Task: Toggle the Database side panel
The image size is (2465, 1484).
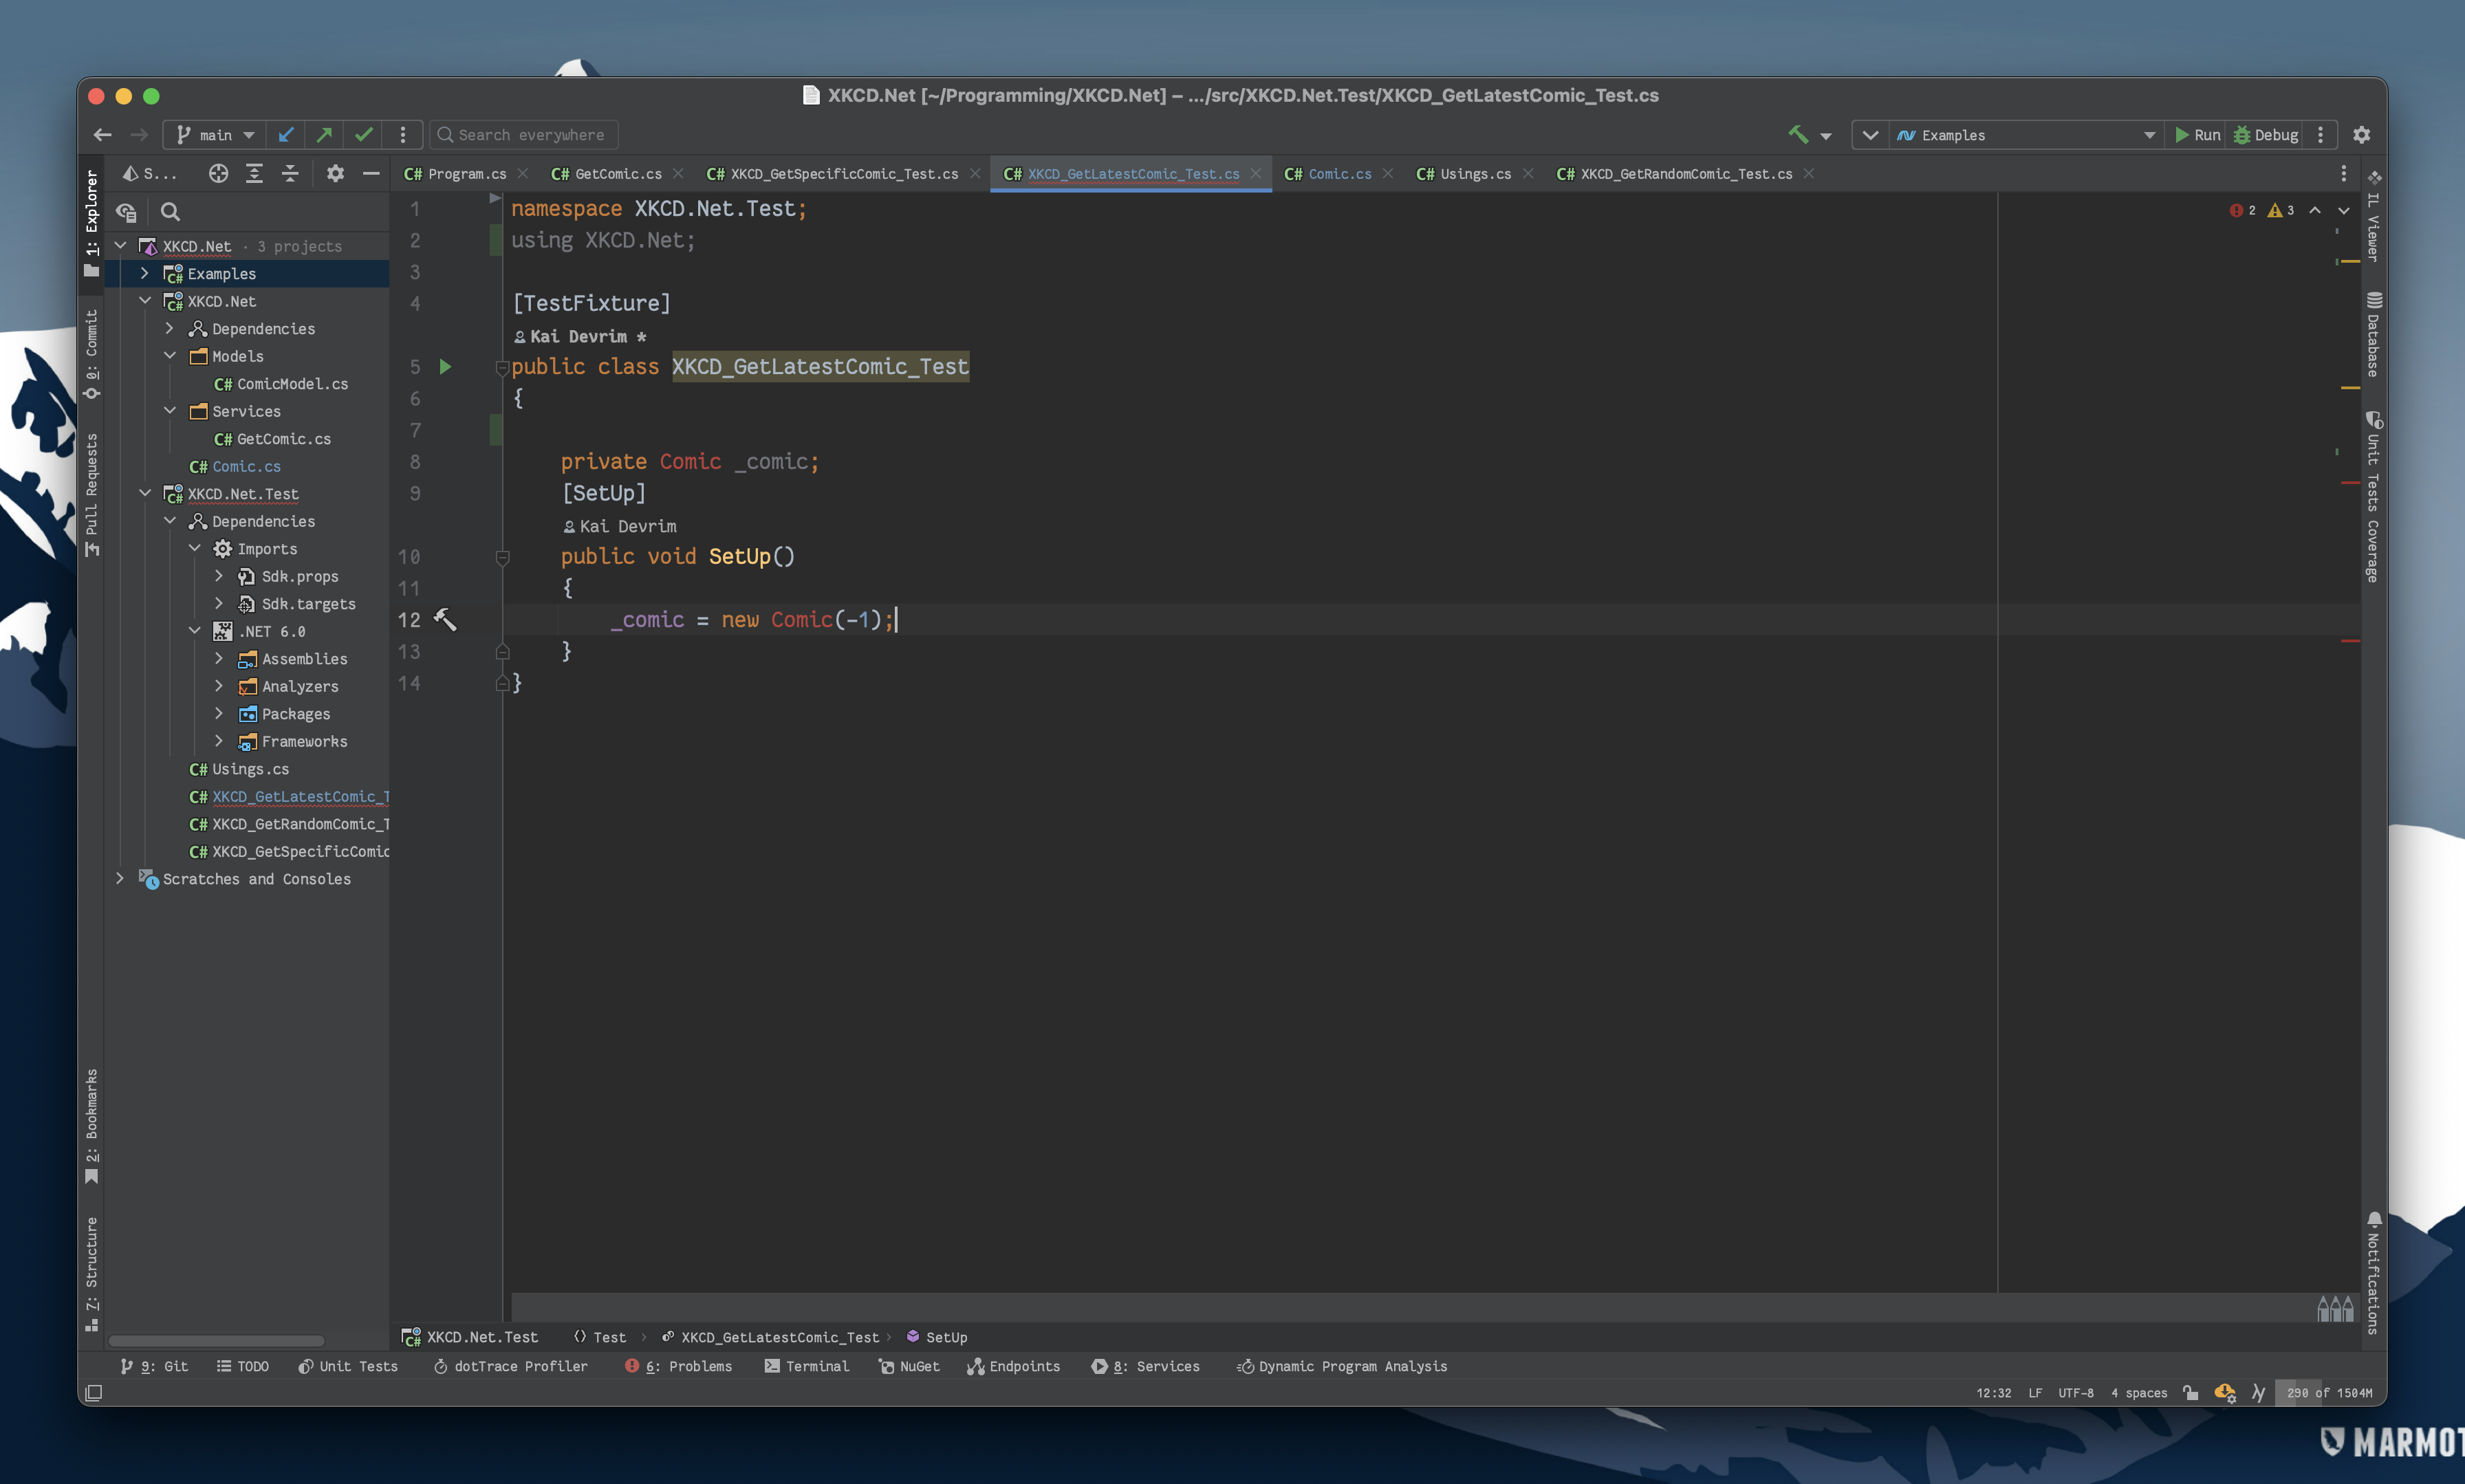Action: 2373,335
